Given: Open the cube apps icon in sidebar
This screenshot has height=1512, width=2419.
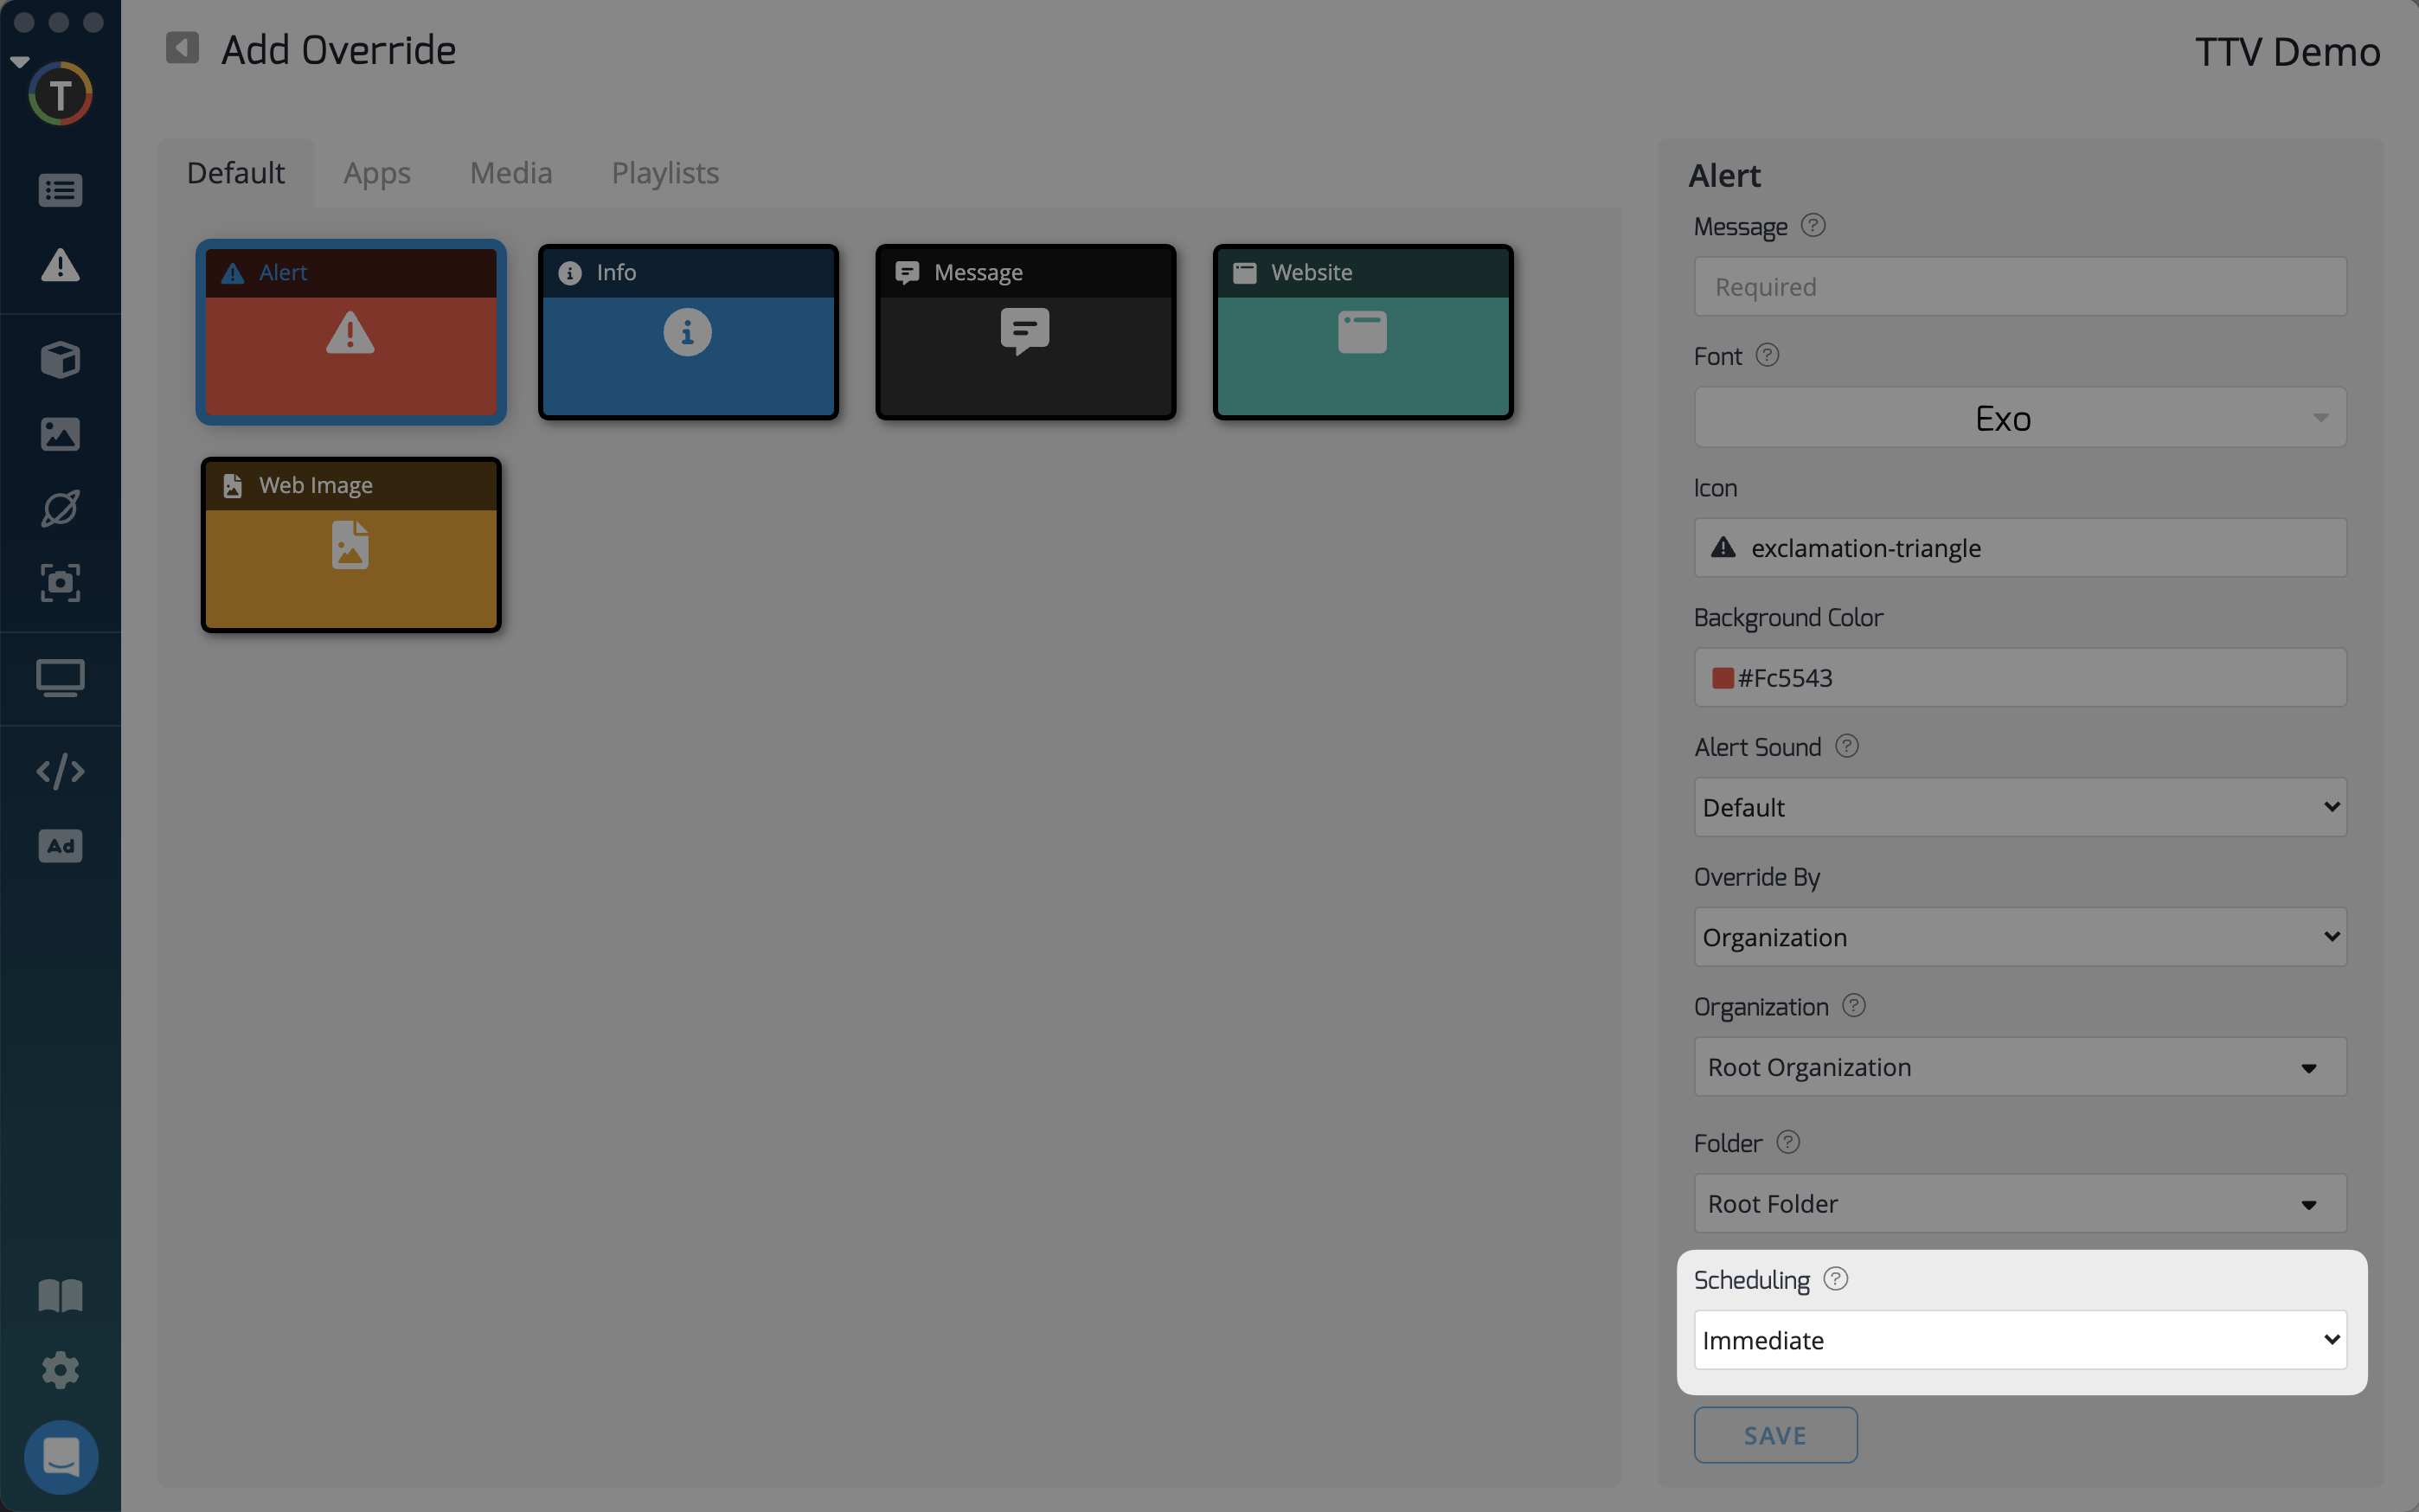Looking at the screenshot, I should click(60, 360).
